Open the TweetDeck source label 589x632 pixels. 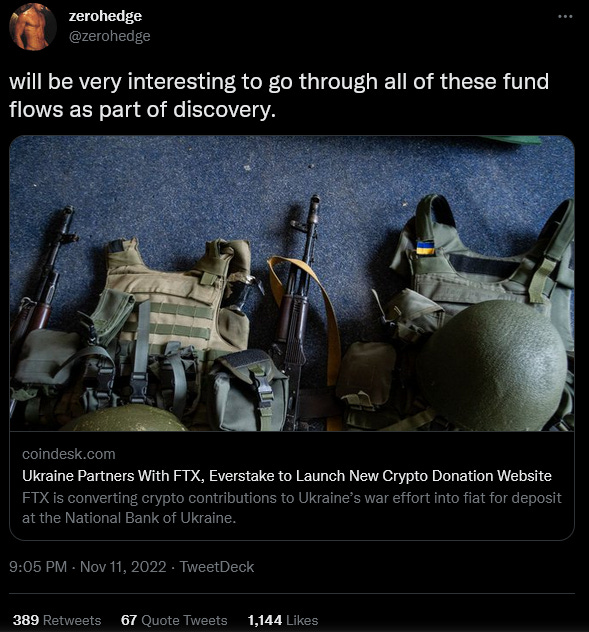click(216, 567)
